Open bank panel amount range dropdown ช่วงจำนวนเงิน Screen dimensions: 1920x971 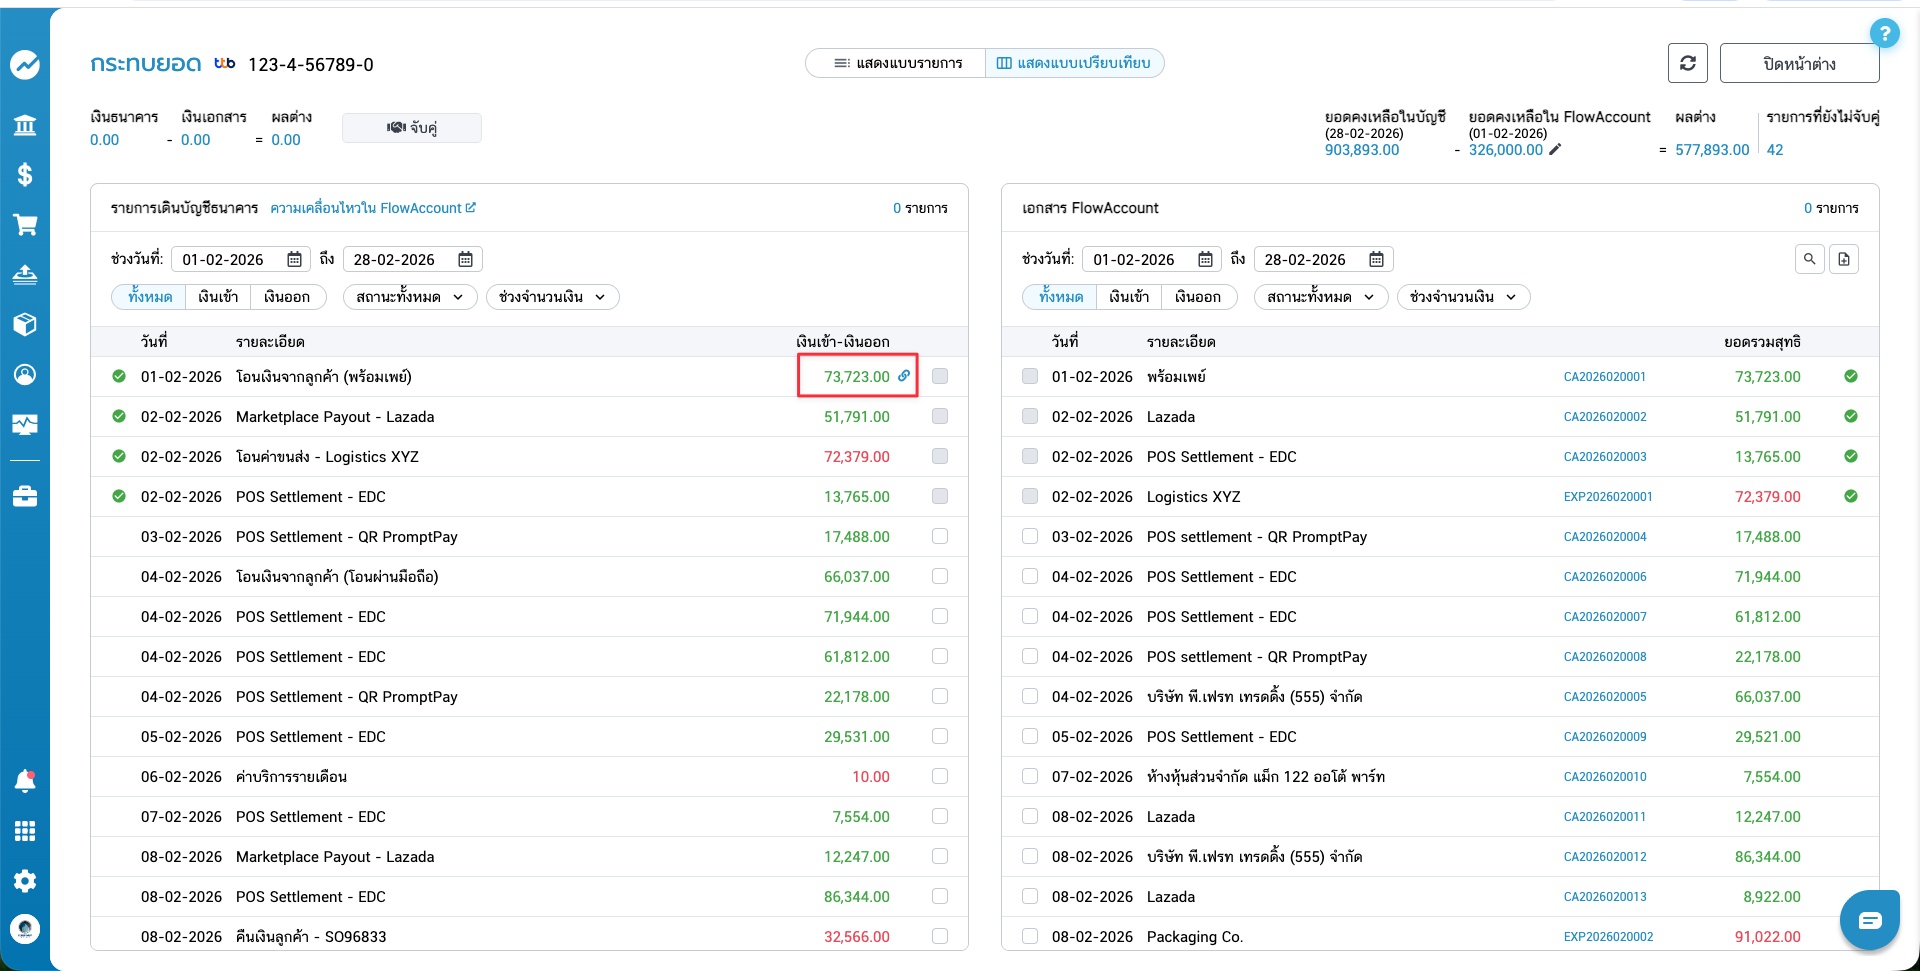(552, 297)
